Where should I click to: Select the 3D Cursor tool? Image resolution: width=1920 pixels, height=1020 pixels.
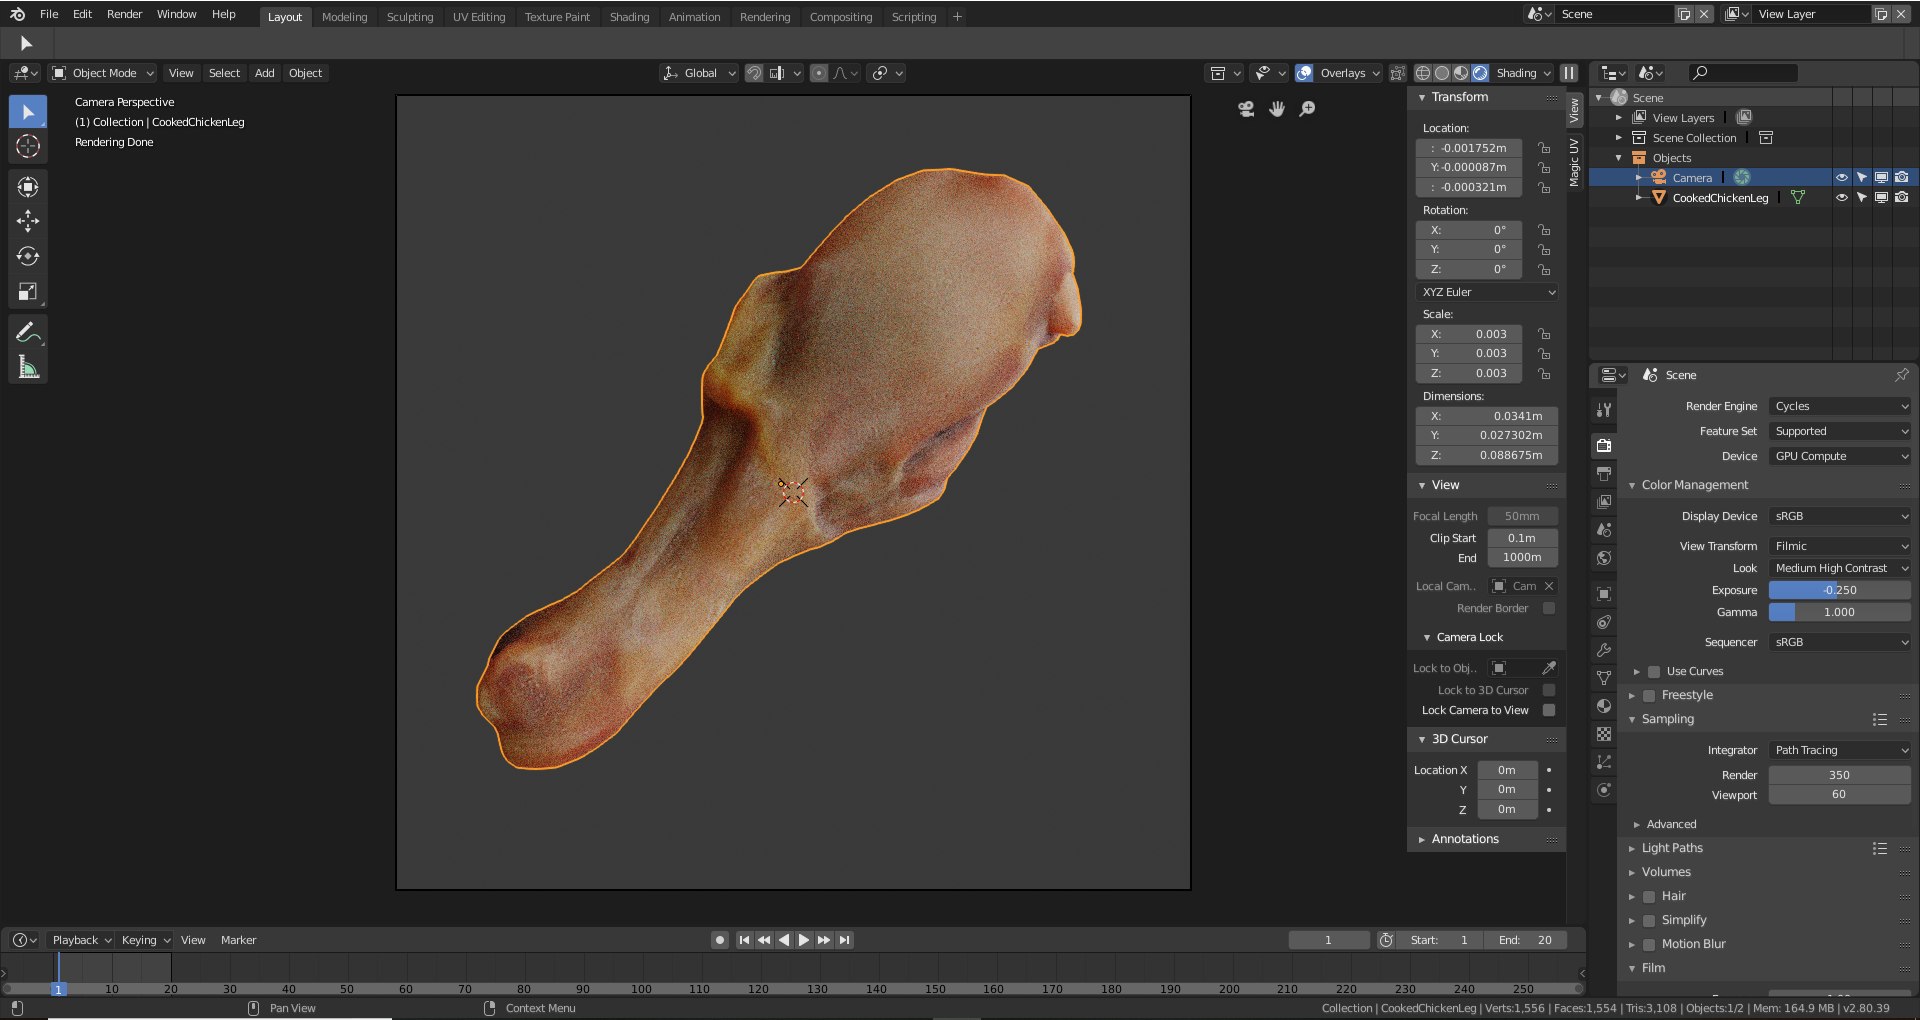28,147
